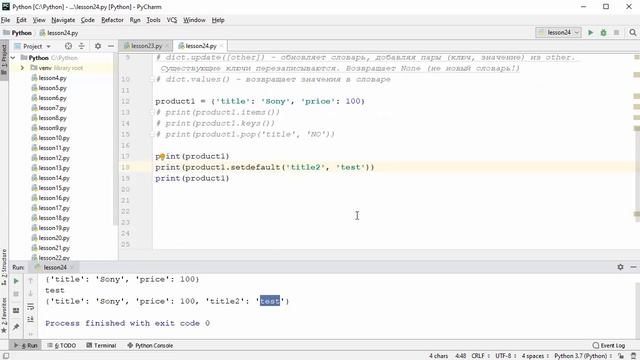The height and width of the screenshot is (360, 640).
Task: Open the Refactor menu
Action: (x=112, y=20)
